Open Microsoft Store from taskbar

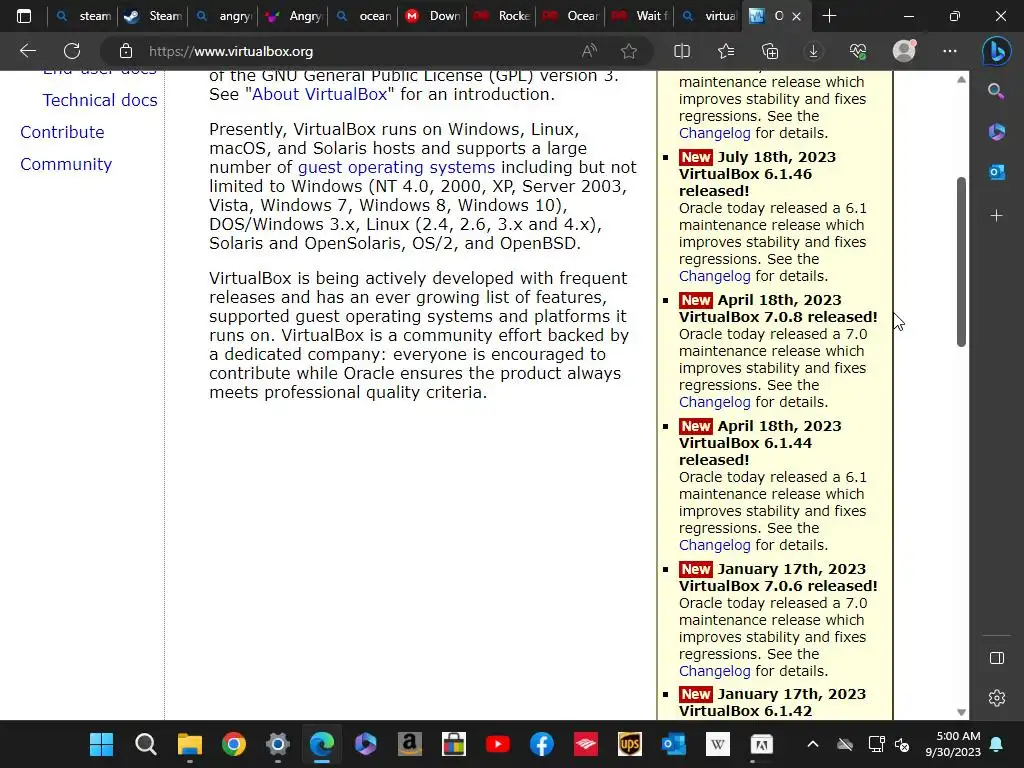[x=453, y=744]
